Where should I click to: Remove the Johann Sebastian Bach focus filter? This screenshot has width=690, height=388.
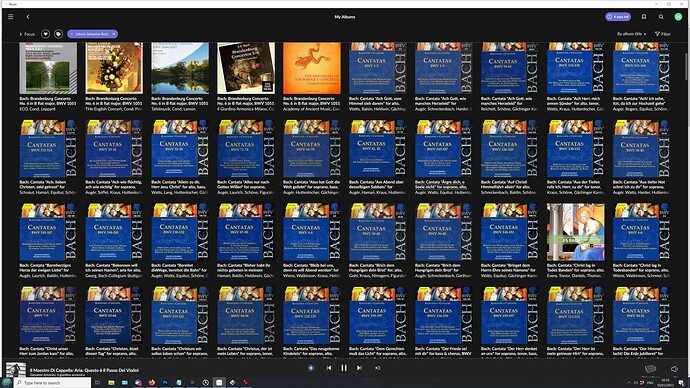114,34
